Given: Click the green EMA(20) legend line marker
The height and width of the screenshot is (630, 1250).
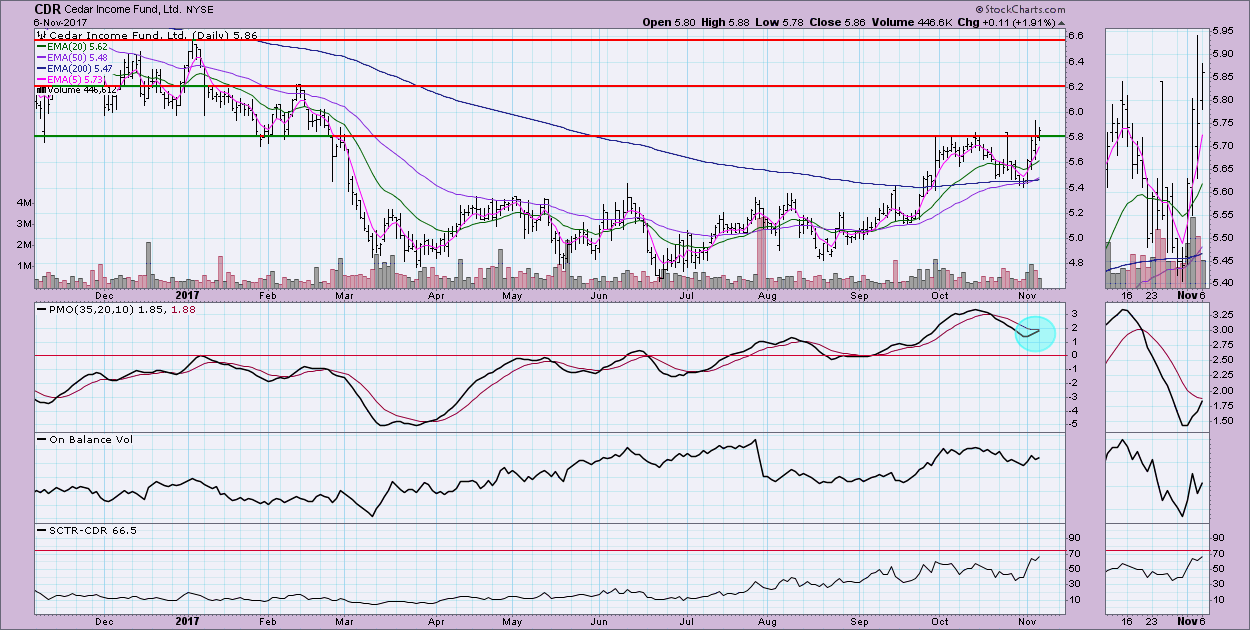Looking at the screenshot, I should pyautogui.click(x=40, y=46).
